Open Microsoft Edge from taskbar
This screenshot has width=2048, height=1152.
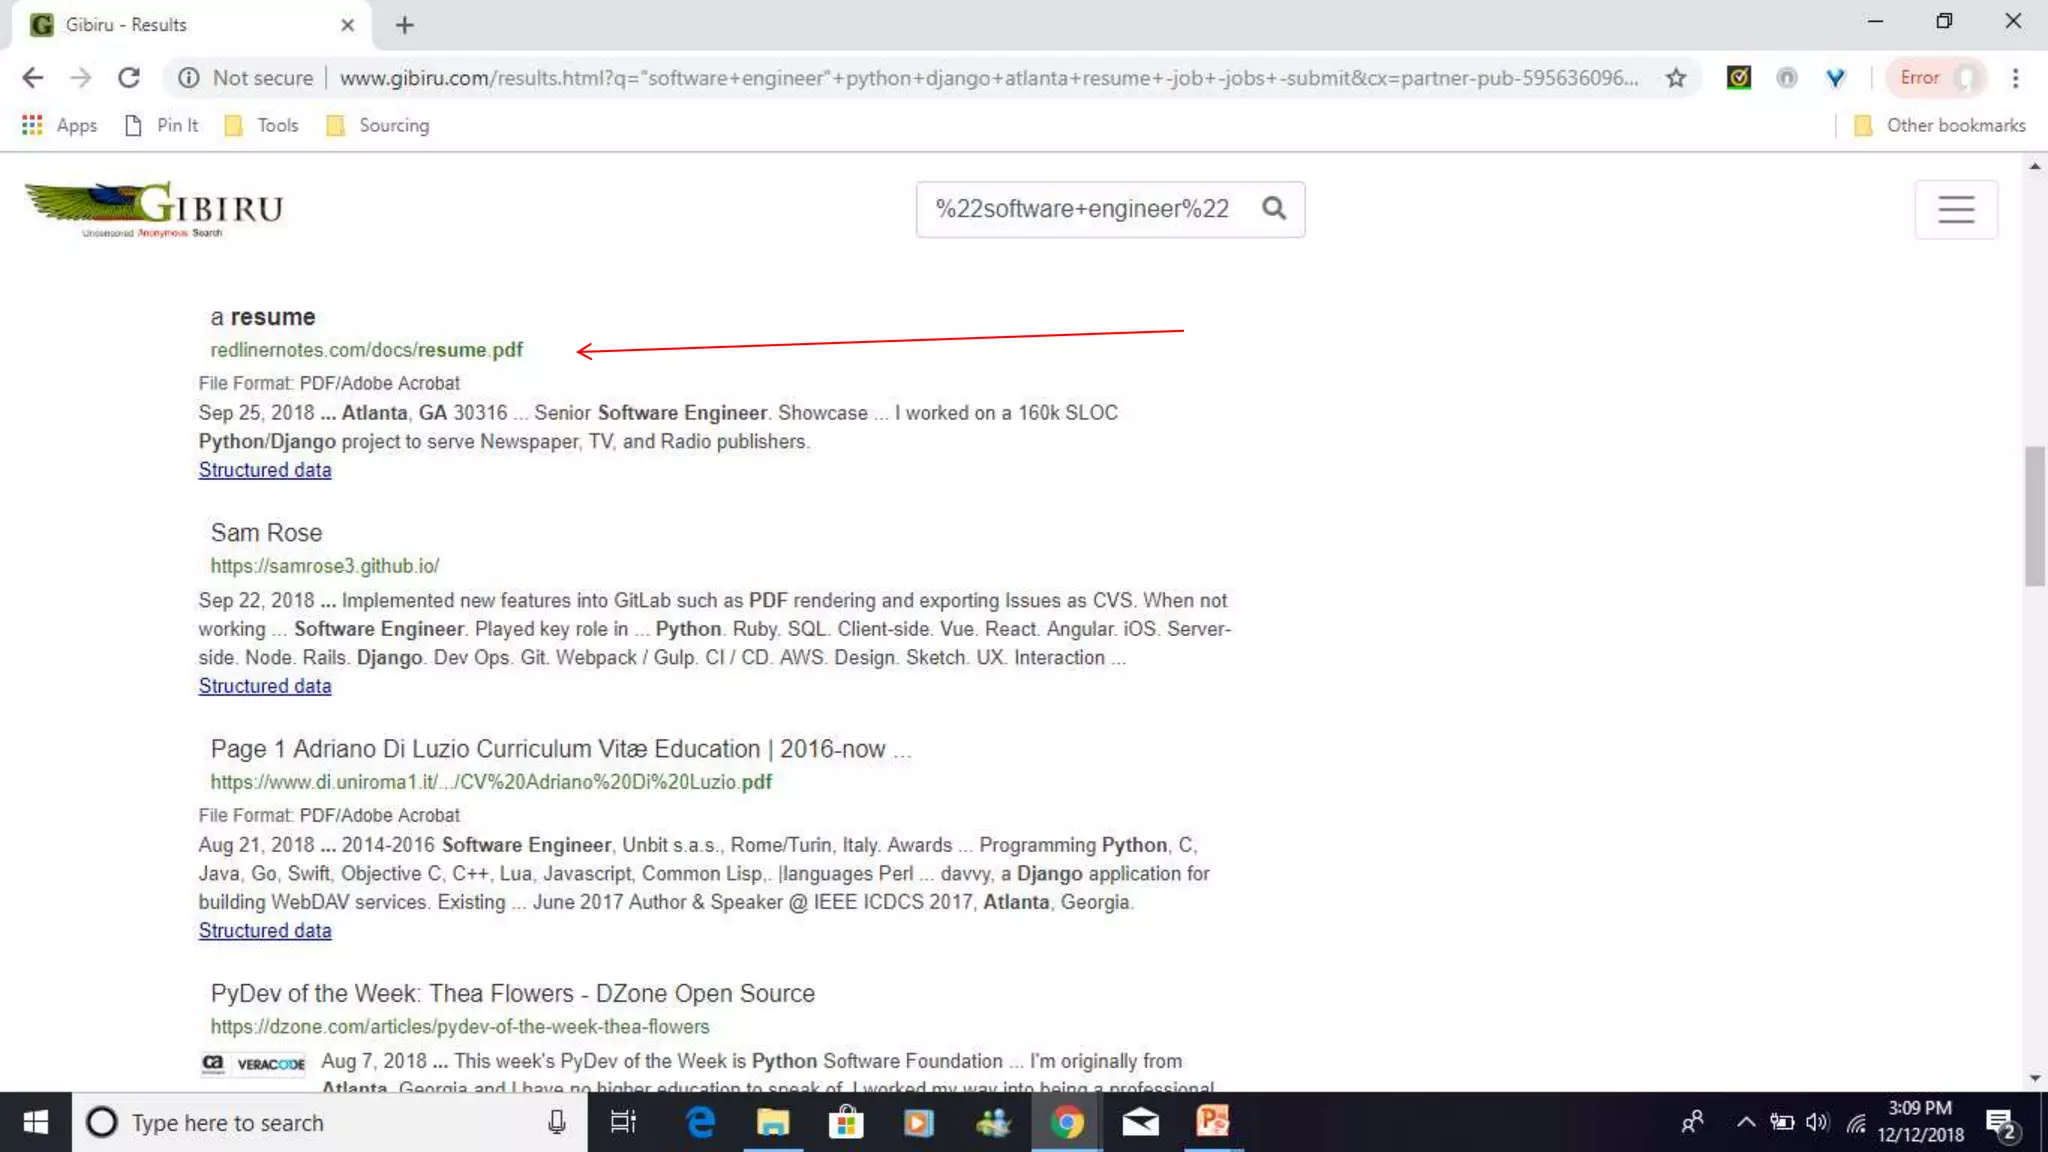tap(700, 1122)
